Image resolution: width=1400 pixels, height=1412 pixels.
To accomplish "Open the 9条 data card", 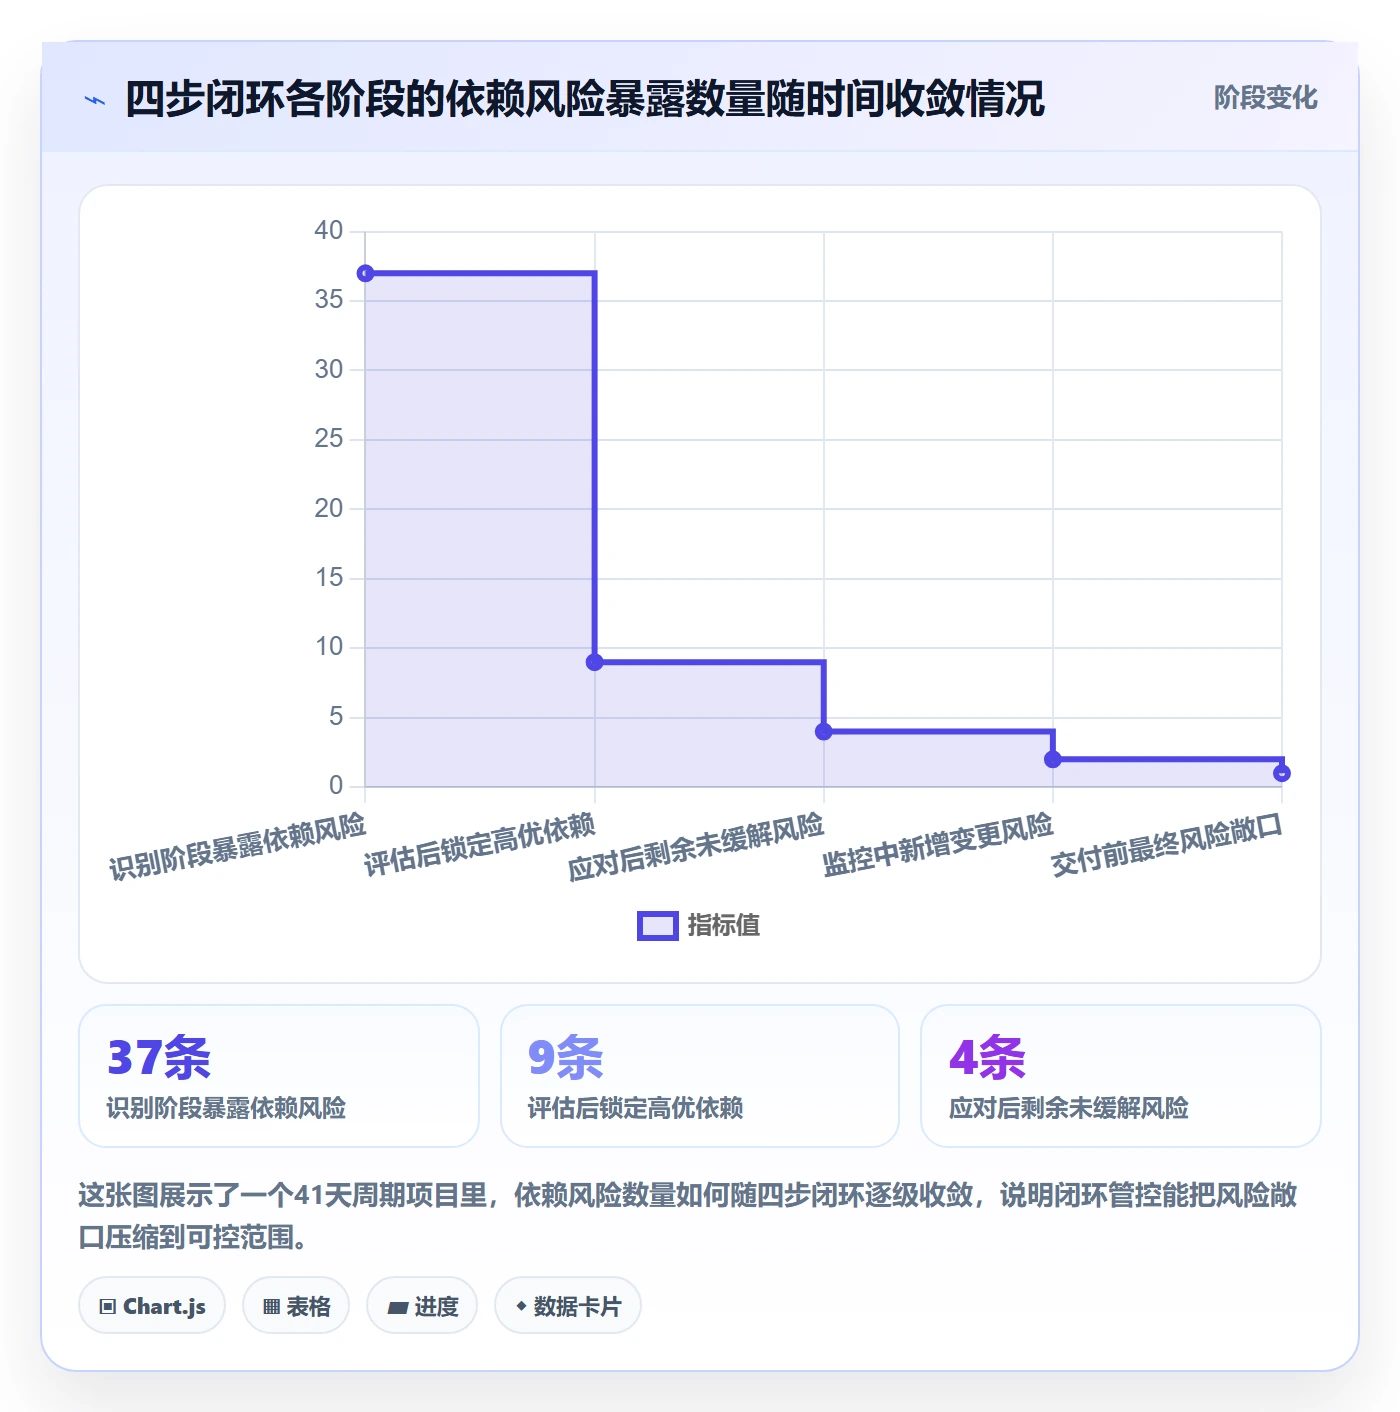I will coord(700,1076).
